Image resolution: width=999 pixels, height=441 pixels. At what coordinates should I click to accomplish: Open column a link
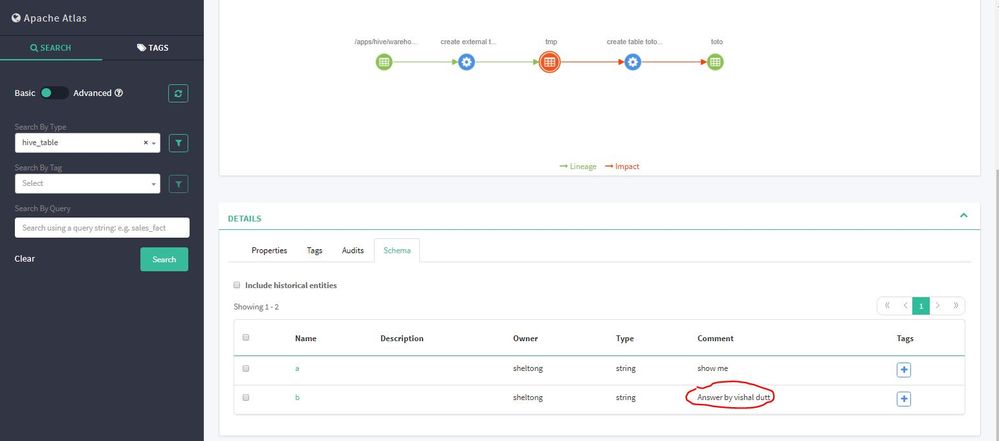(x=297, y=368)
